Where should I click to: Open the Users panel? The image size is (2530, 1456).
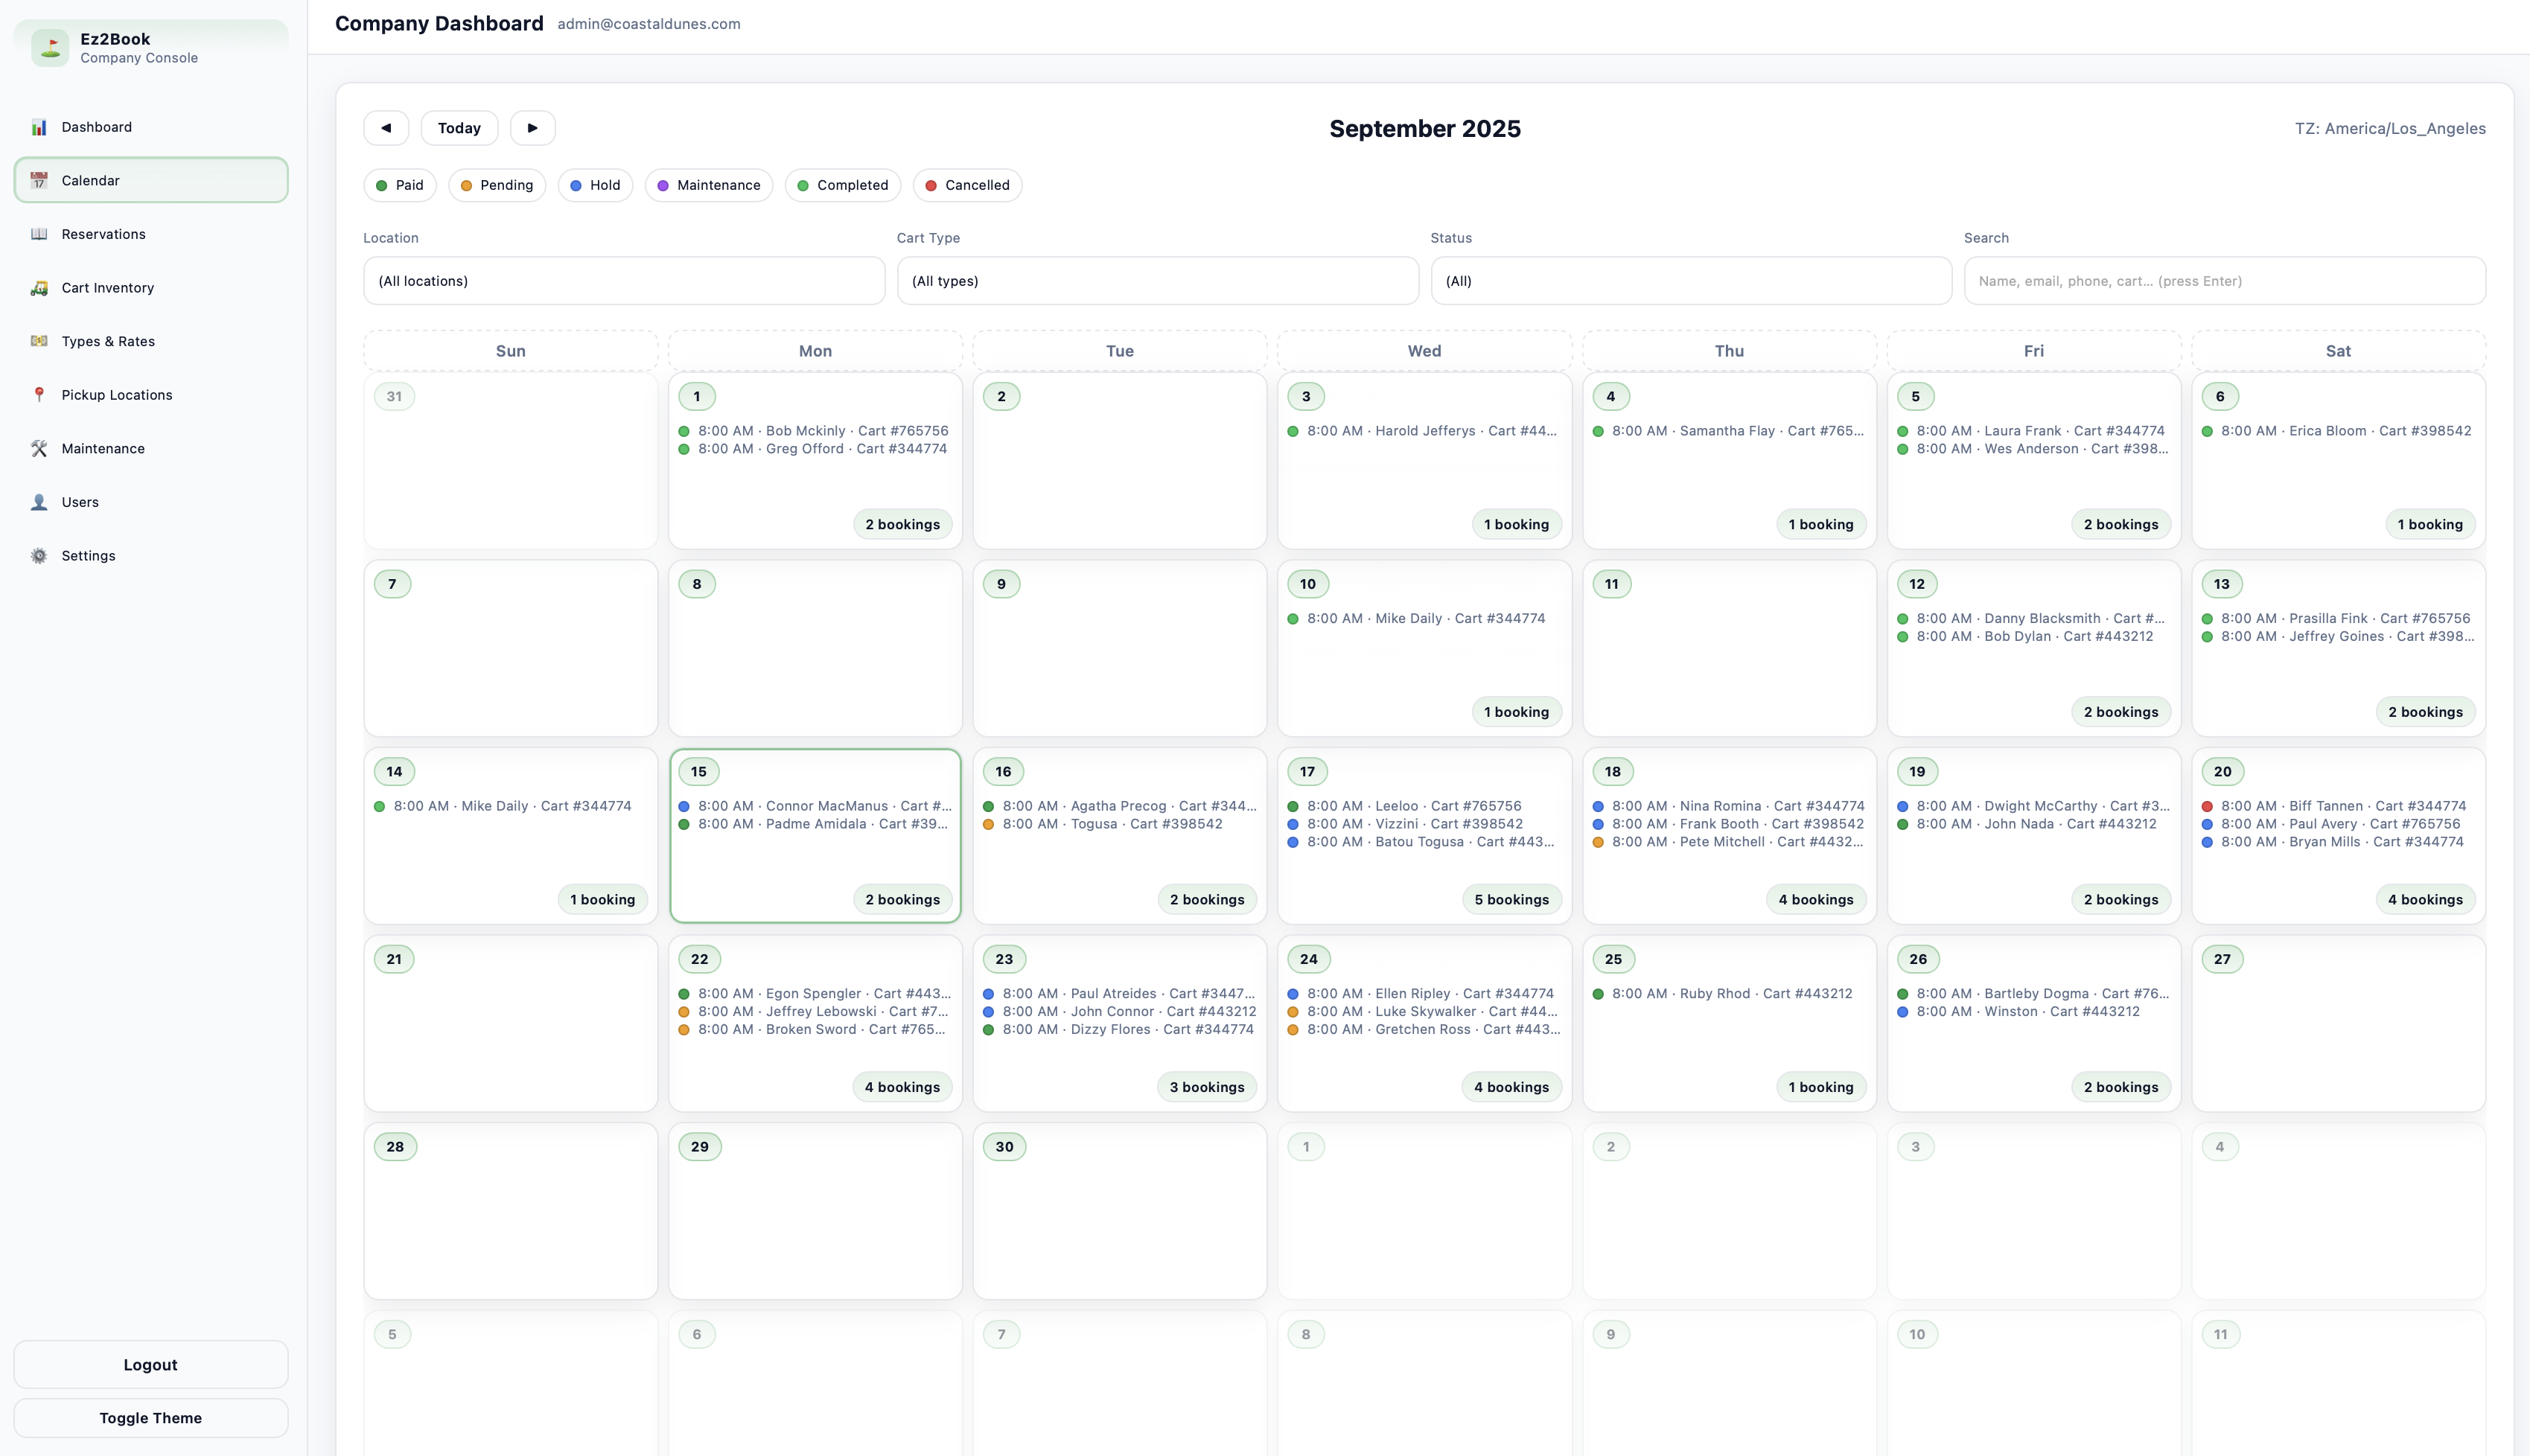(x=80, y=502)
